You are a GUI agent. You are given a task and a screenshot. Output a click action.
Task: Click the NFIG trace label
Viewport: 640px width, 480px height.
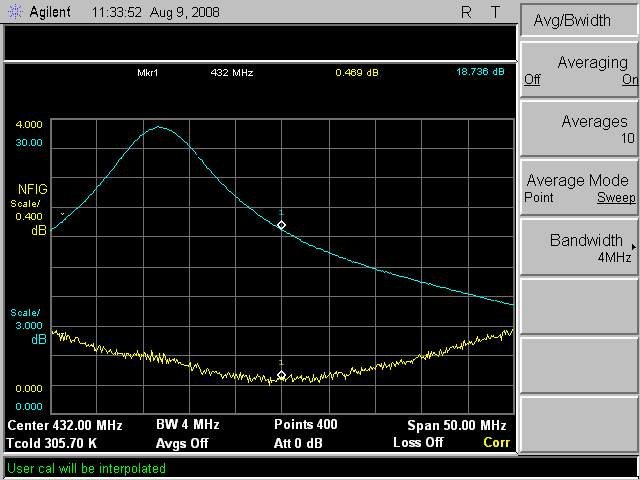coord(32,189)
